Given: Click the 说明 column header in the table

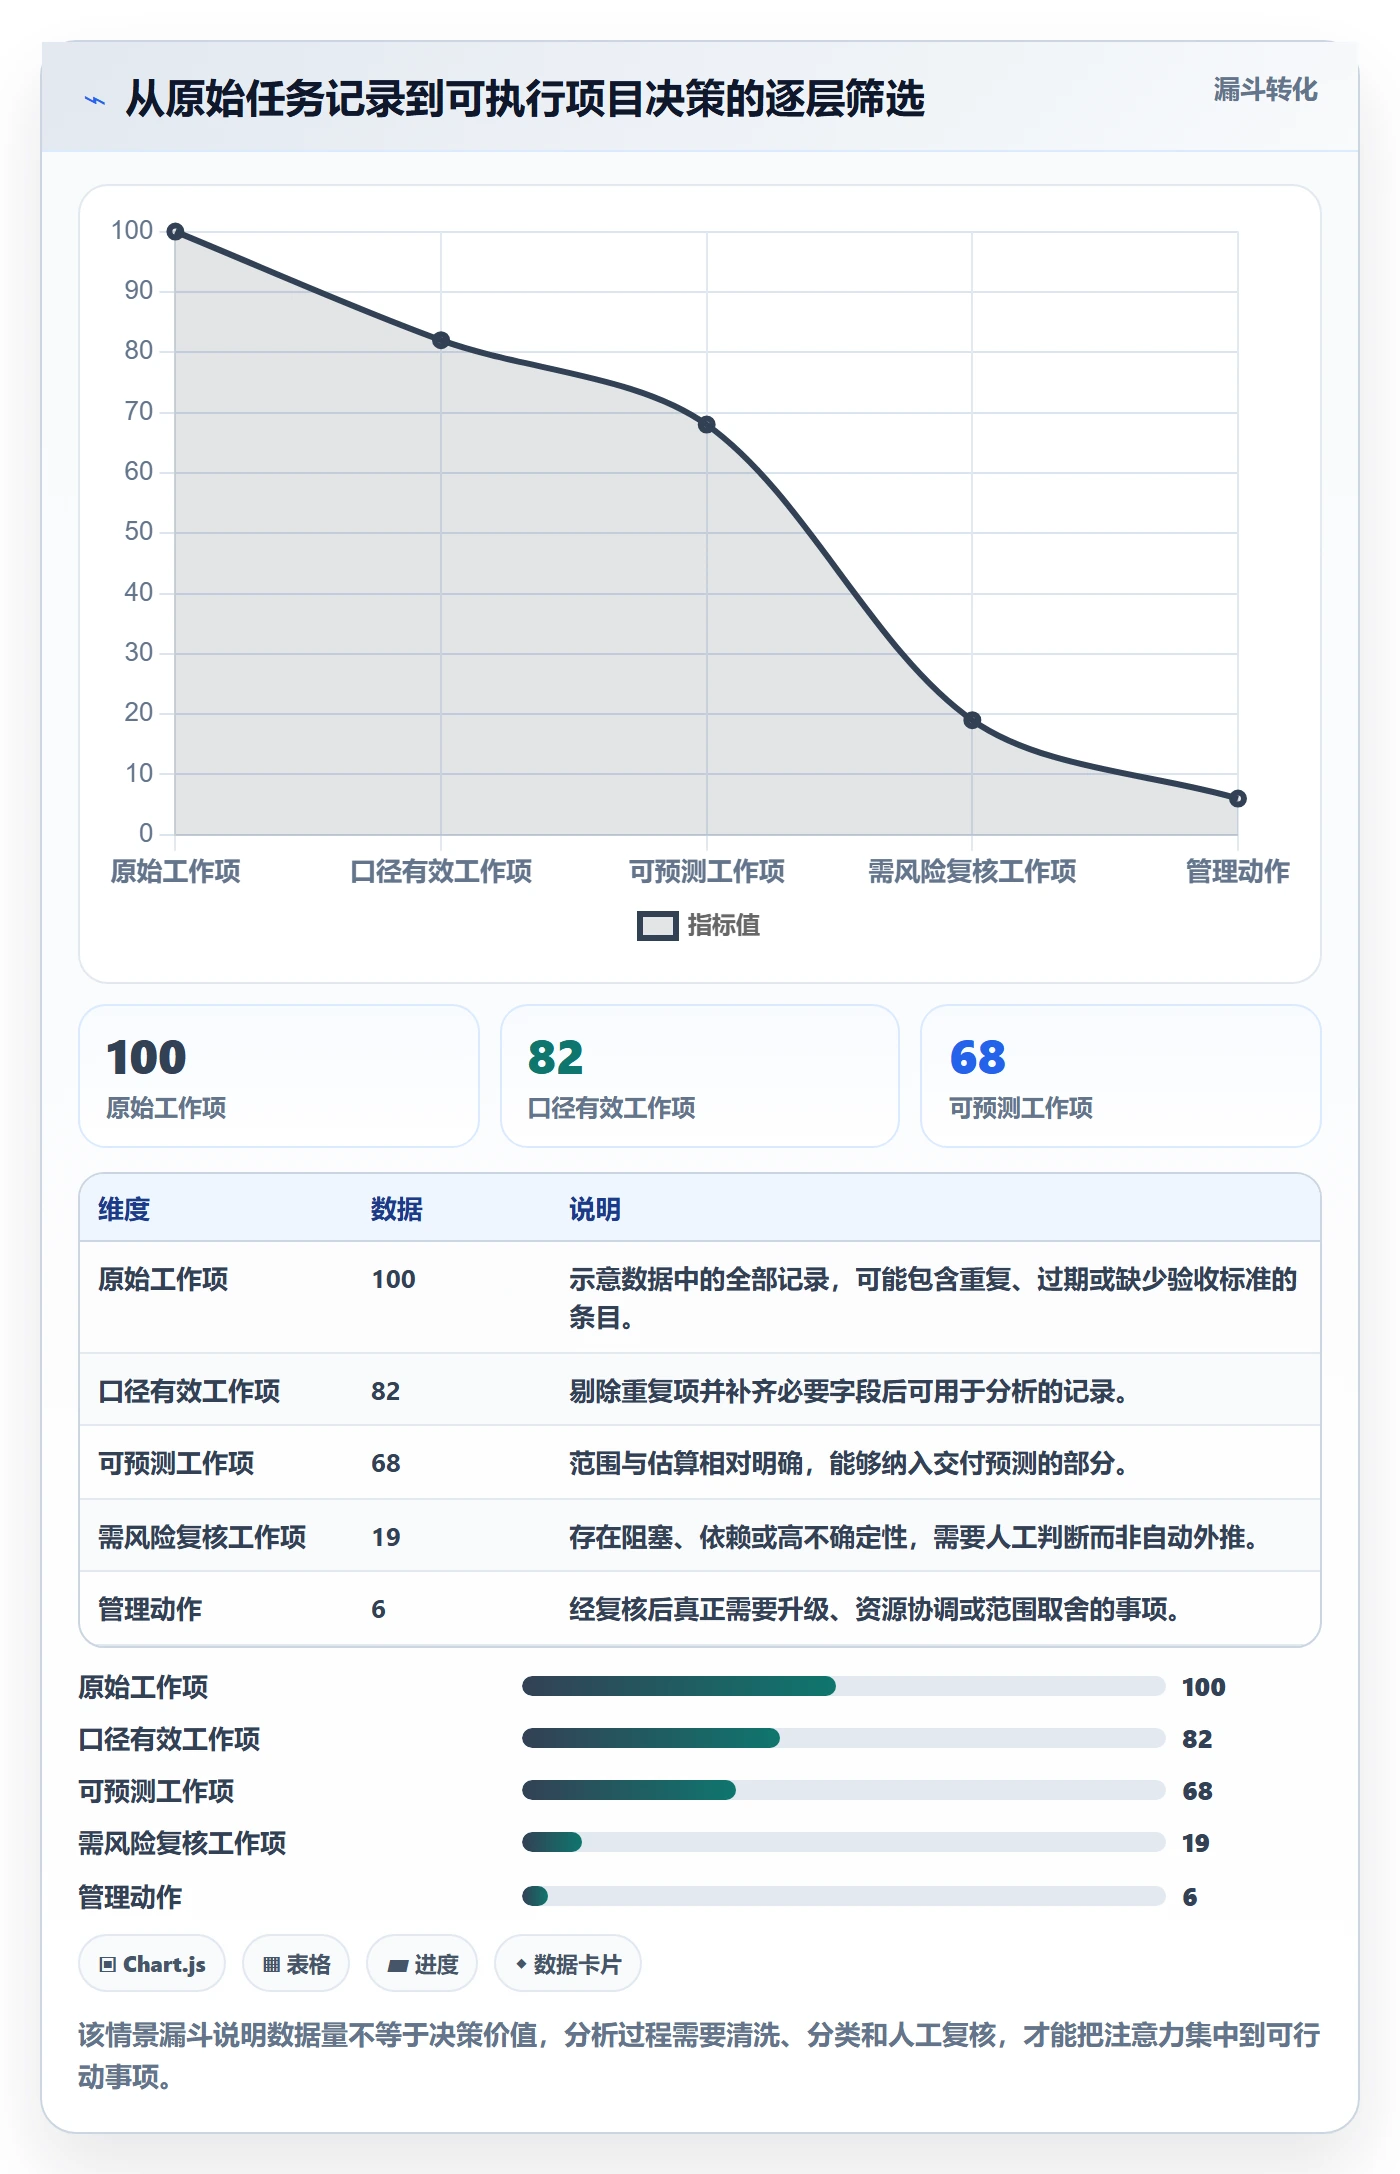Looking at the screenshot, I should 595,1209.
